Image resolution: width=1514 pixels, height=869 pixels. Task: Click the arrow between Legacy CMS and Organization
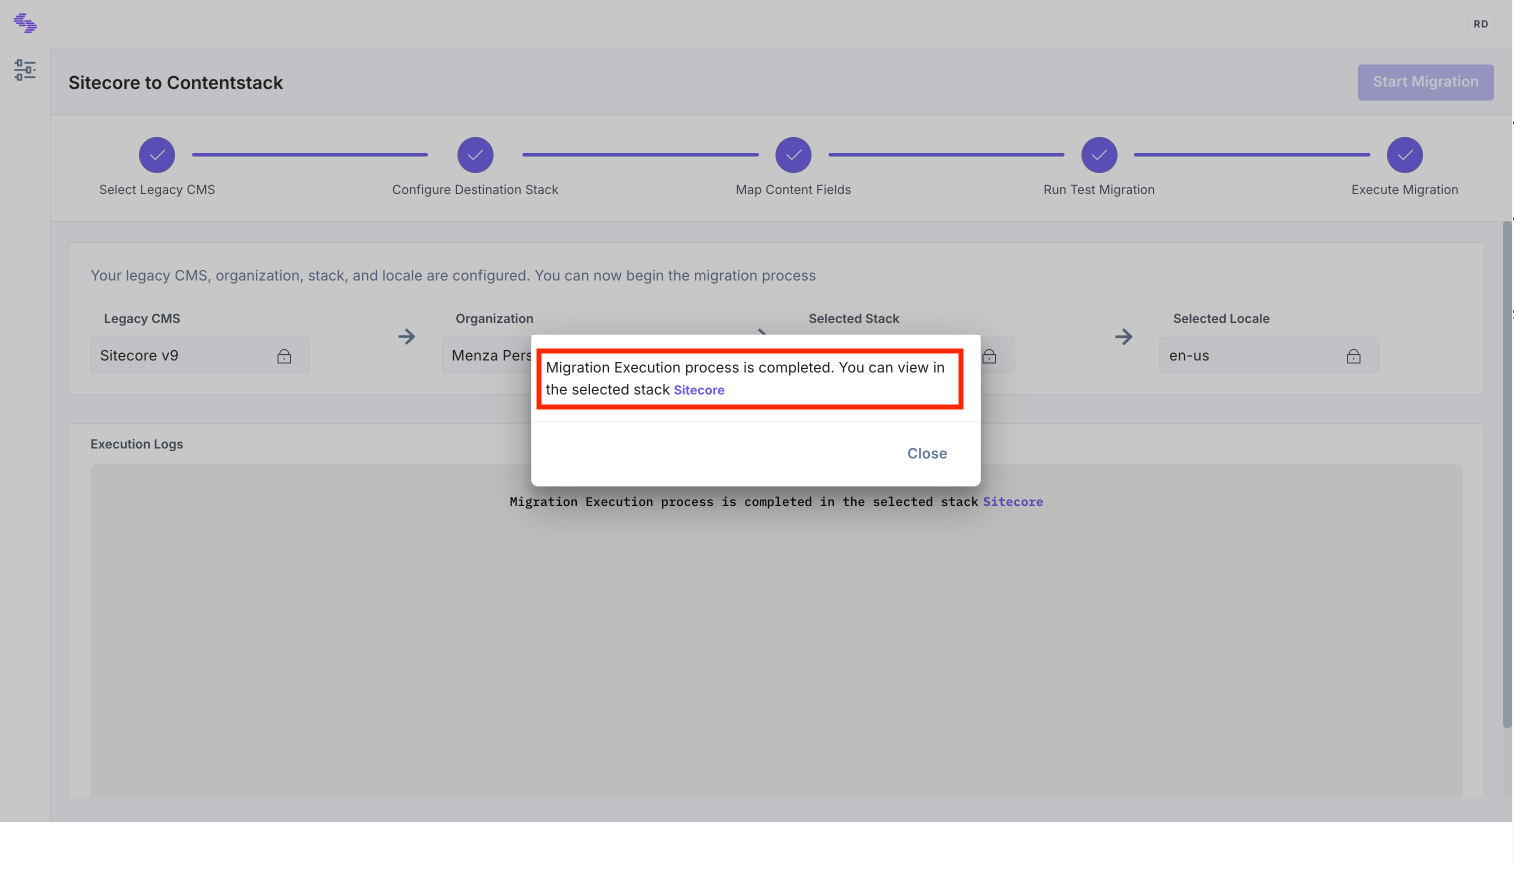[x=406, y=336]
